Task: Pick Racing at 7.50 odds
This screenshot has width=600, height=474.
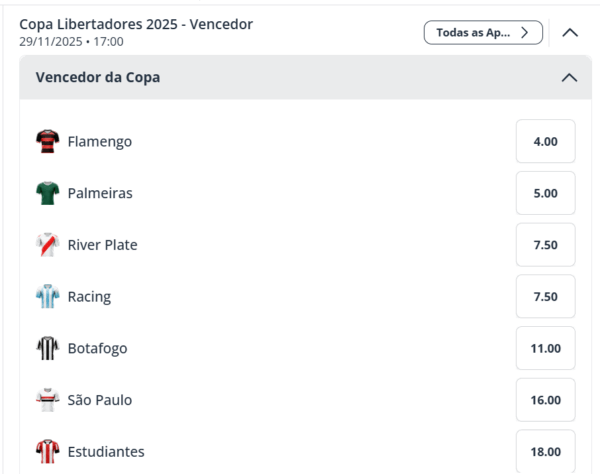Action: tap(545, 296)
